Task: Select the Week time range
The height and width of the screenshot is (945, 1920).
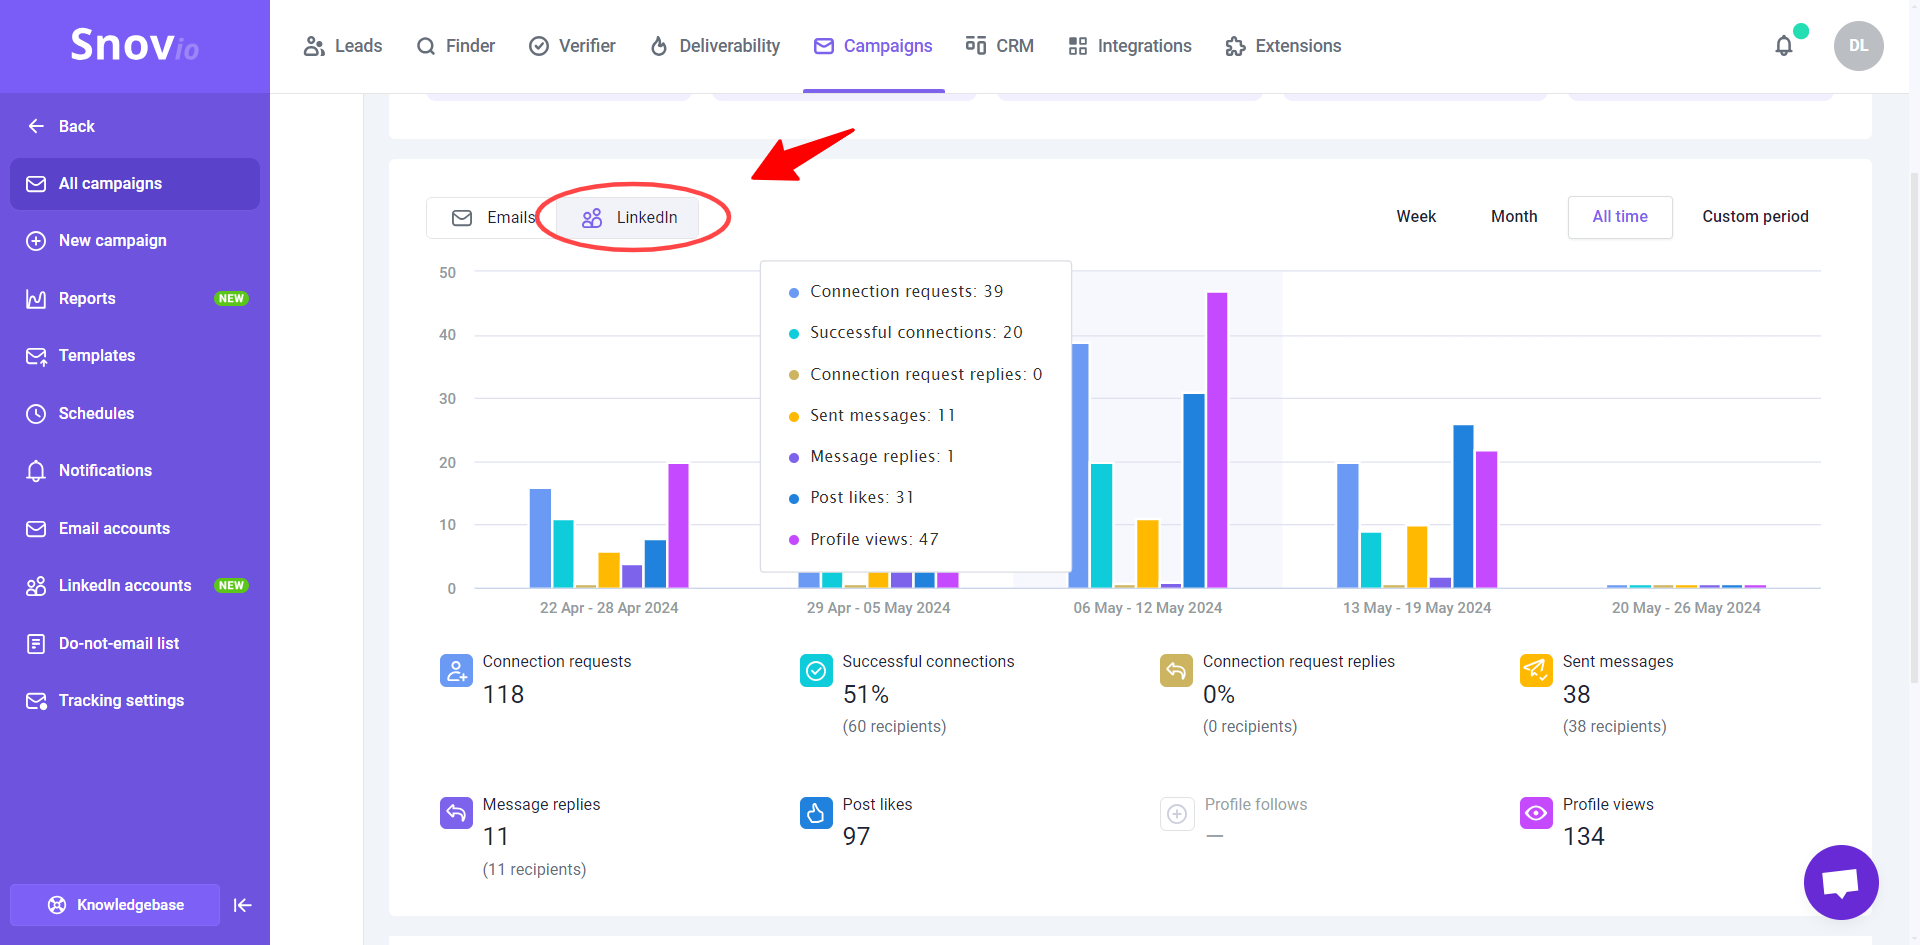Action: pyautogui.click(x=1416, y=217)
